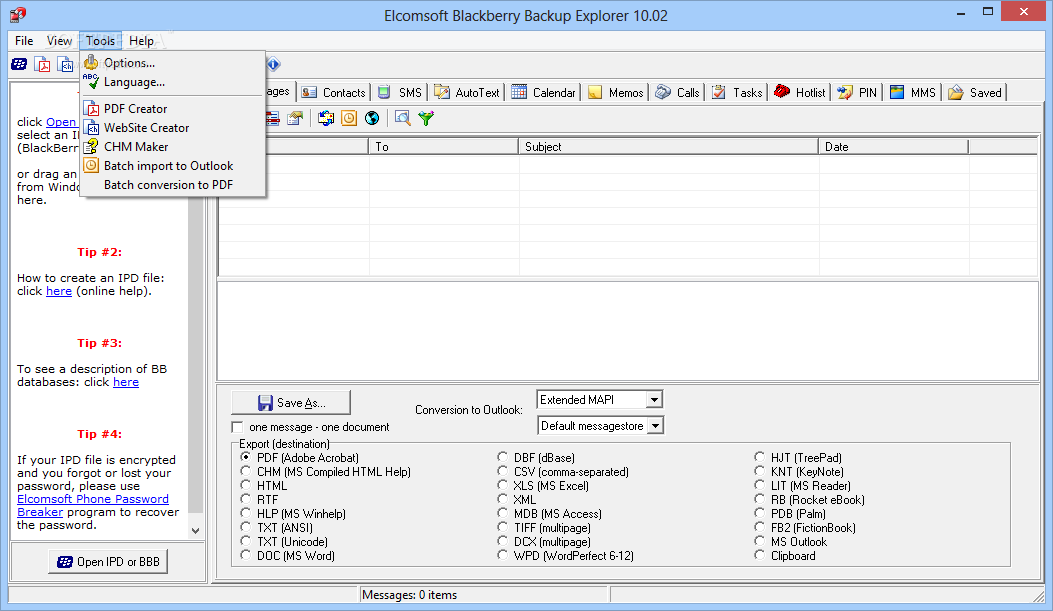1053x611 pixels.
Task: Choose XLS (MS Excel) export format
Action: pos(502,485)
